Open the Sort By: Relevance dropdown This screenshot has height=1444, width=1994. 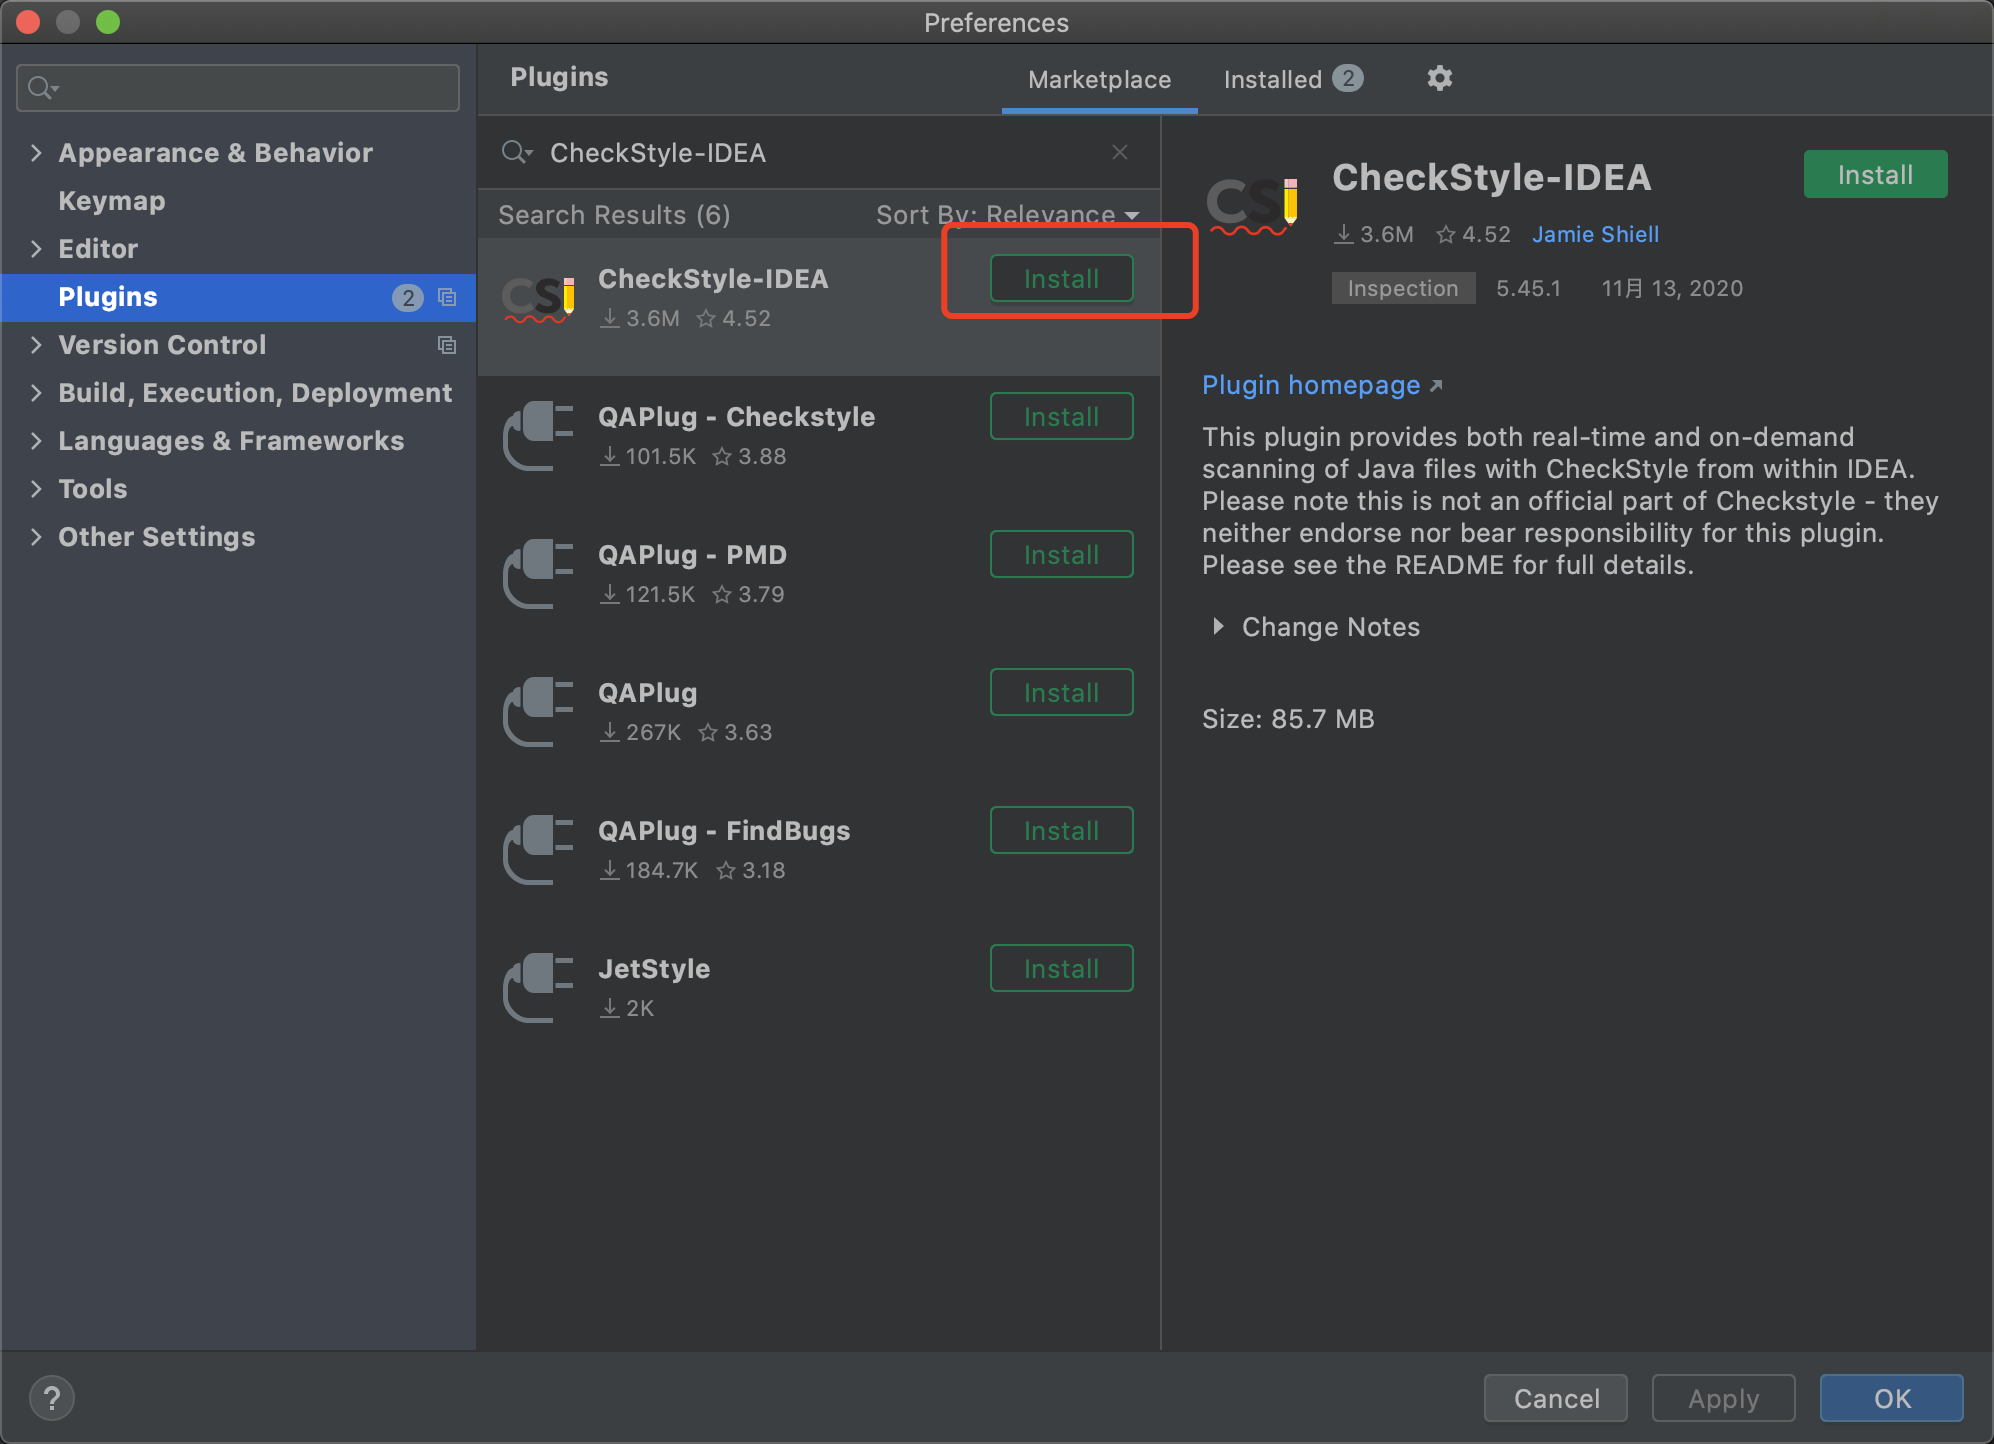(1008, 215)
